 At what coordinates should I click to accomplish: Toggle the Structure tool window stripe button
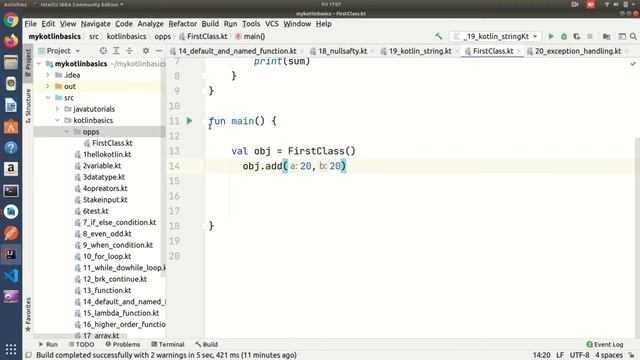(x=28, y=106)
